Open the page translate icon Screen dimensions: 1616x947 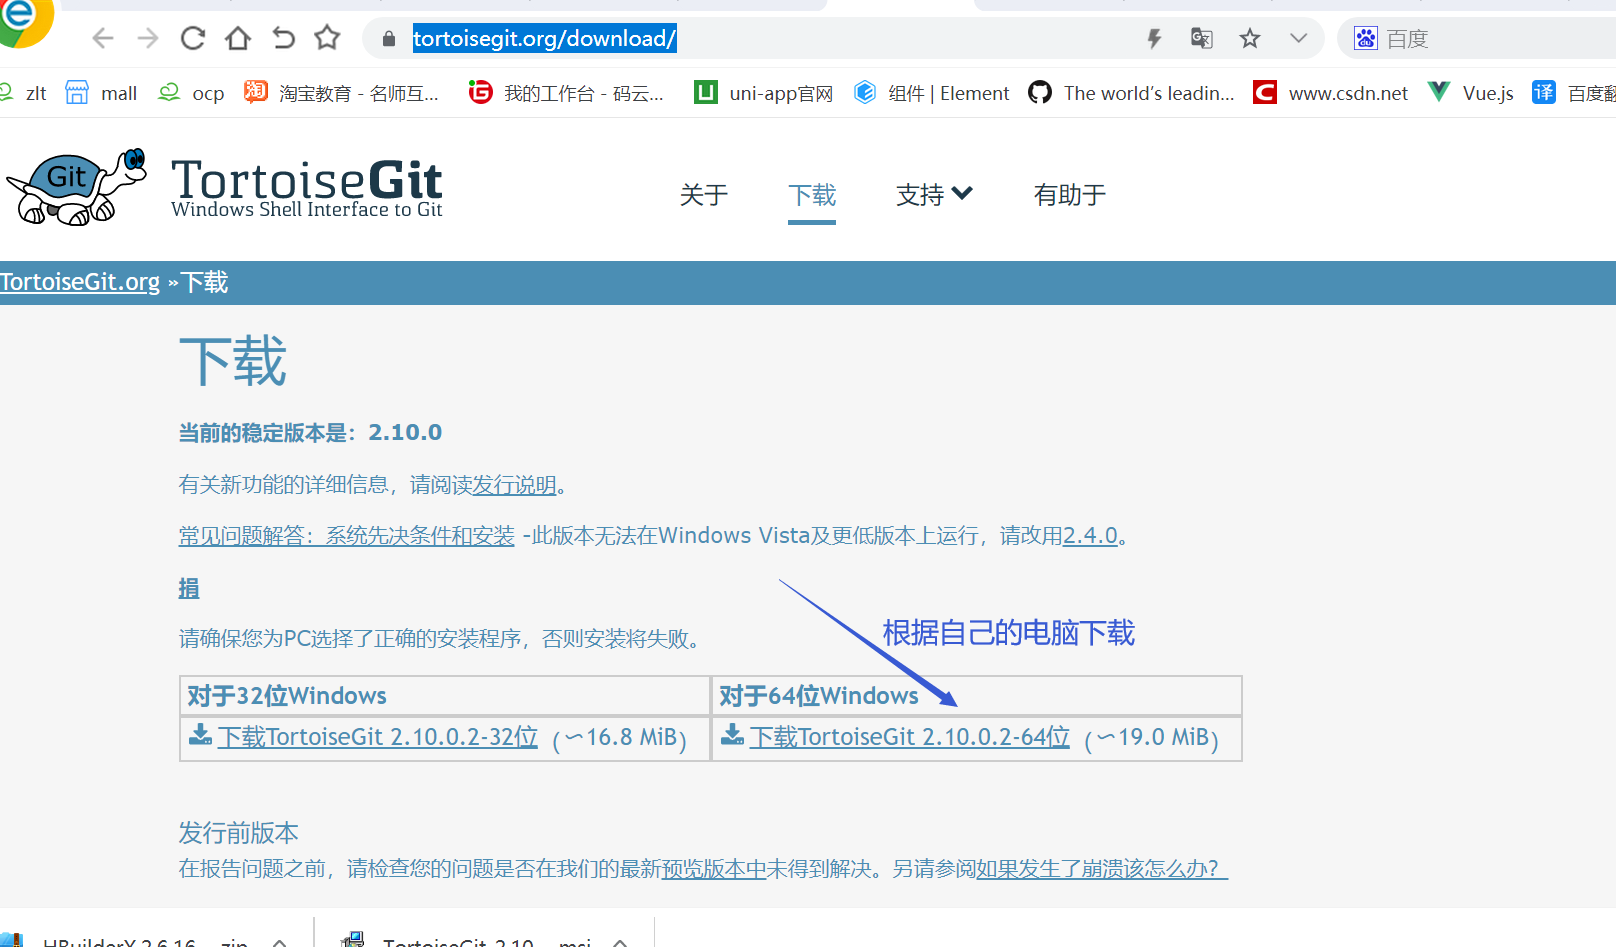1201,39
